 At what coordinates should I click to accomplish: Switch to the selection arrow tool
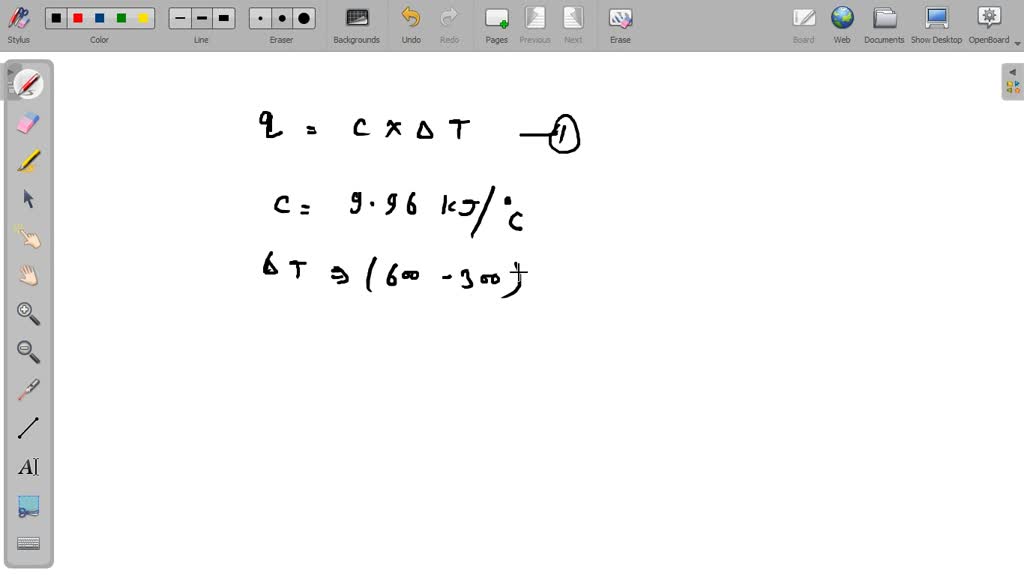pos(27,198)
